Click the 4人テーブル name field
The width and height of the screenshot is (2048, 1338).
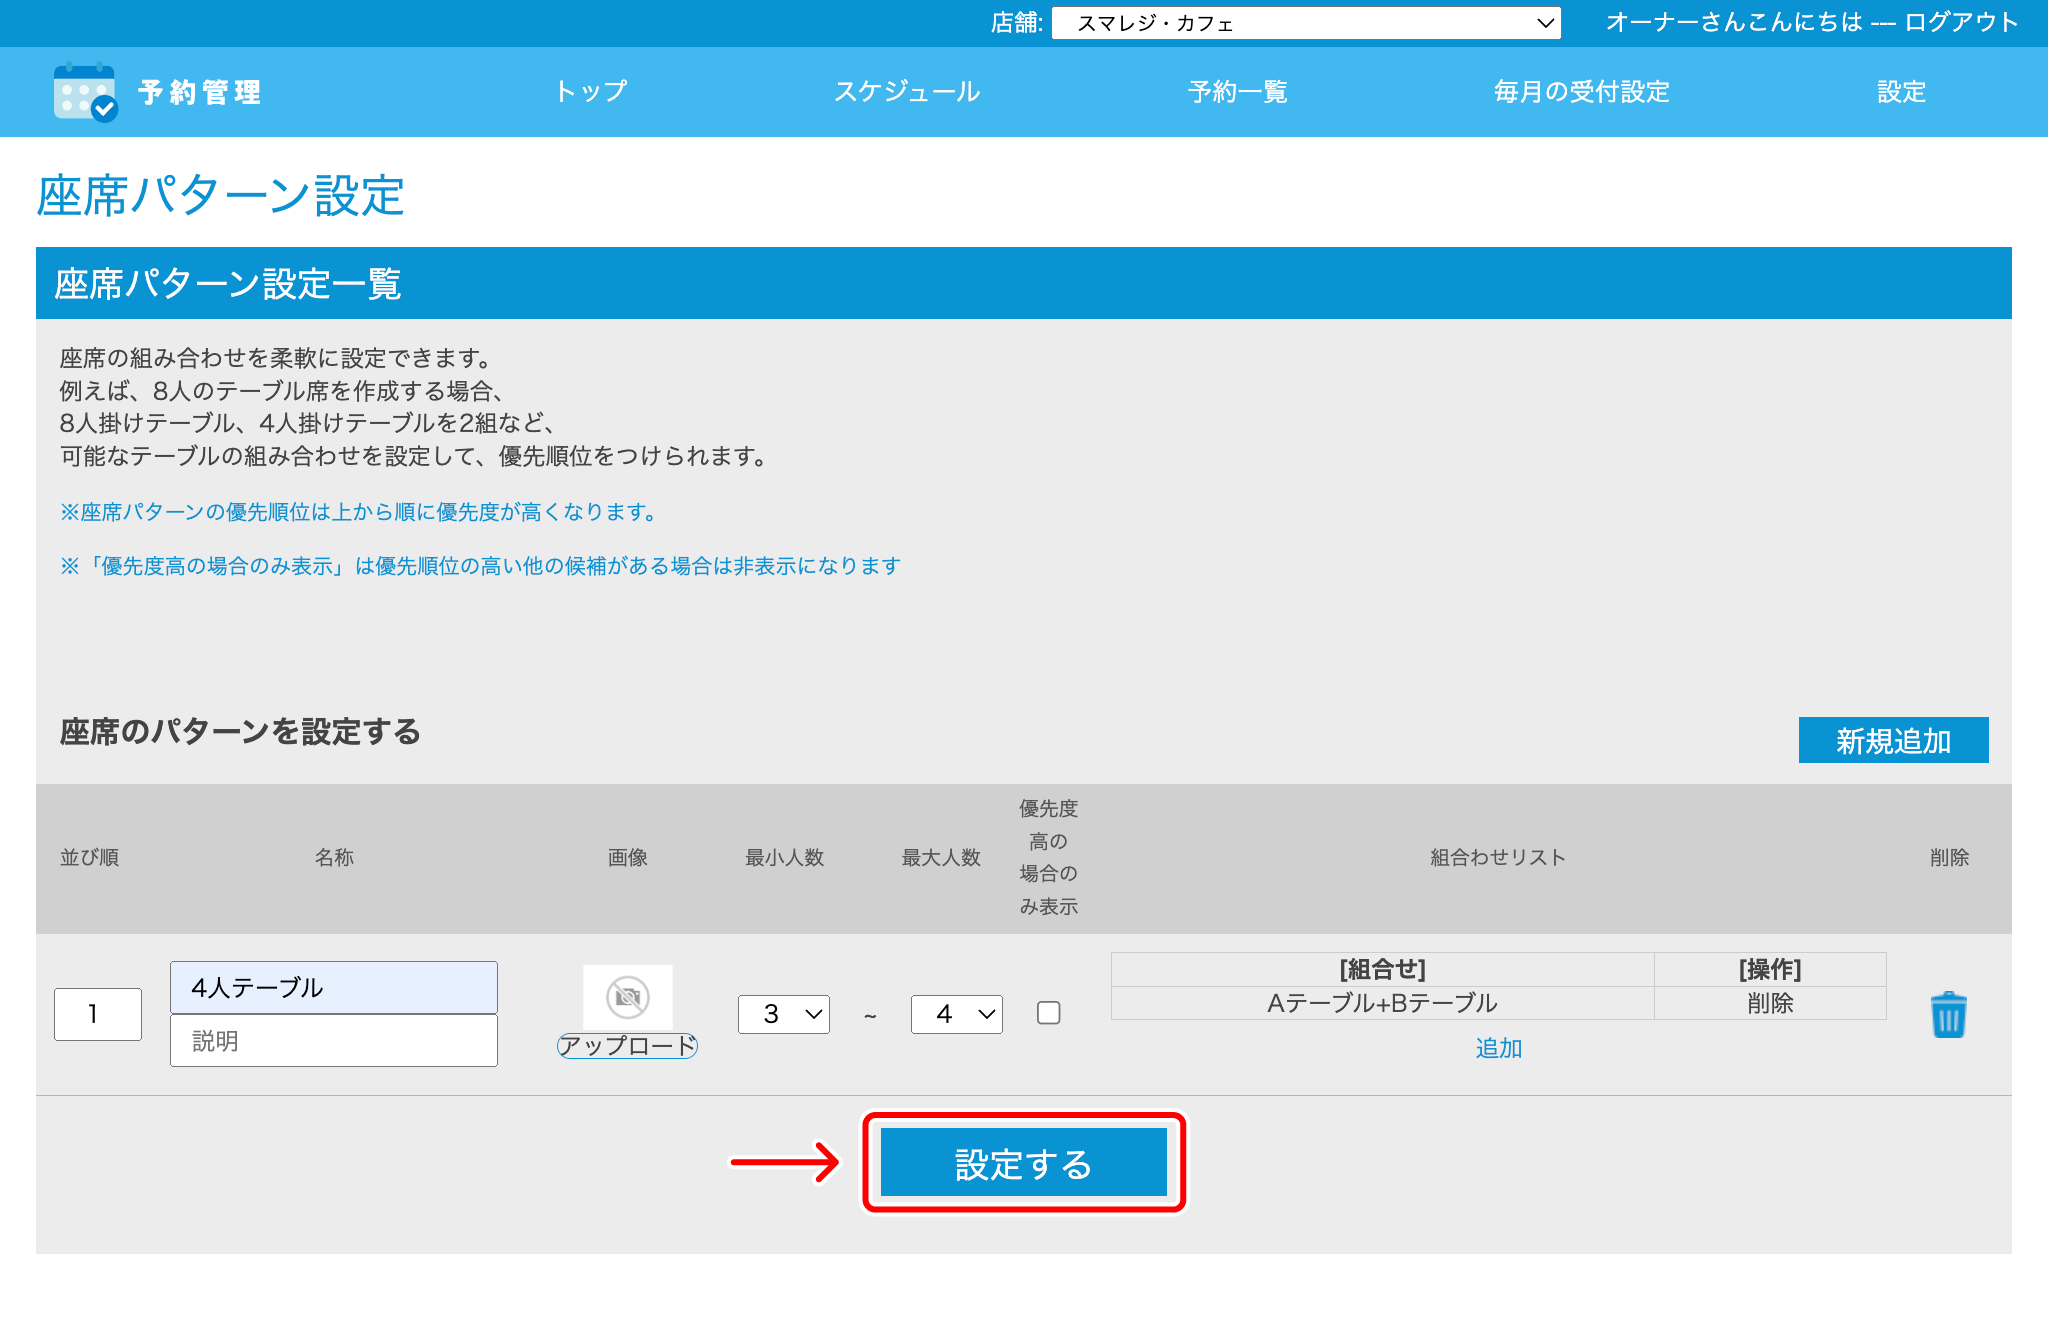pos(334,988)
